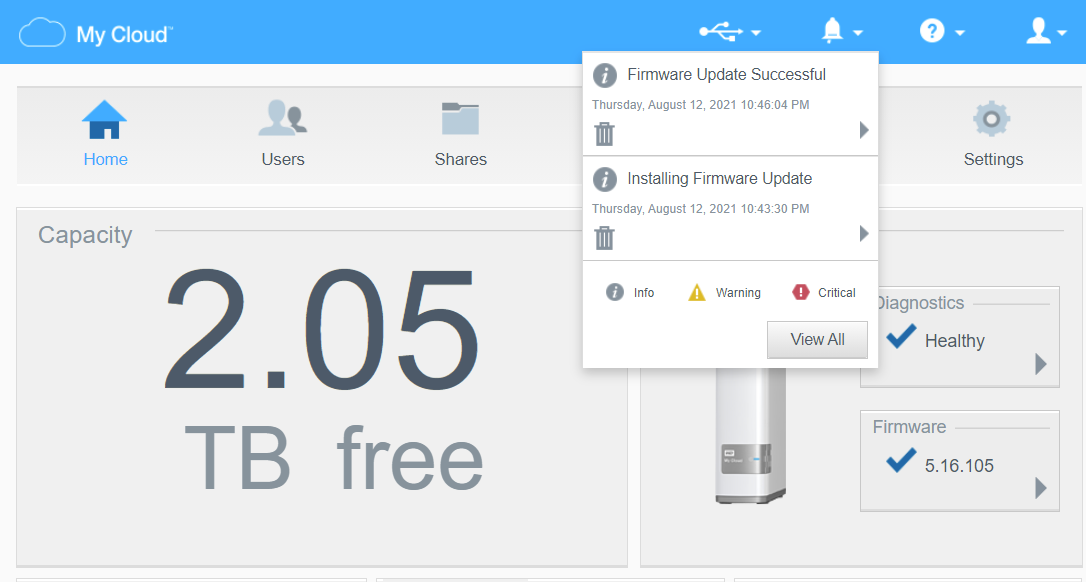
Task: Click the Home house icon
Action: [105, 119]
